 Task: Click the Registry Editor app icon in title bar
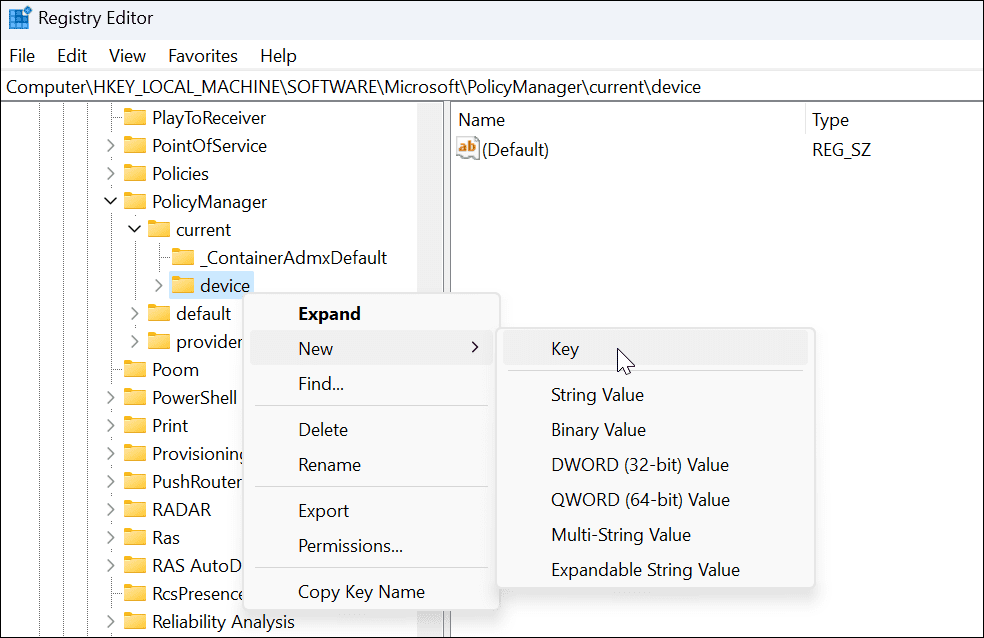point(19,18)
